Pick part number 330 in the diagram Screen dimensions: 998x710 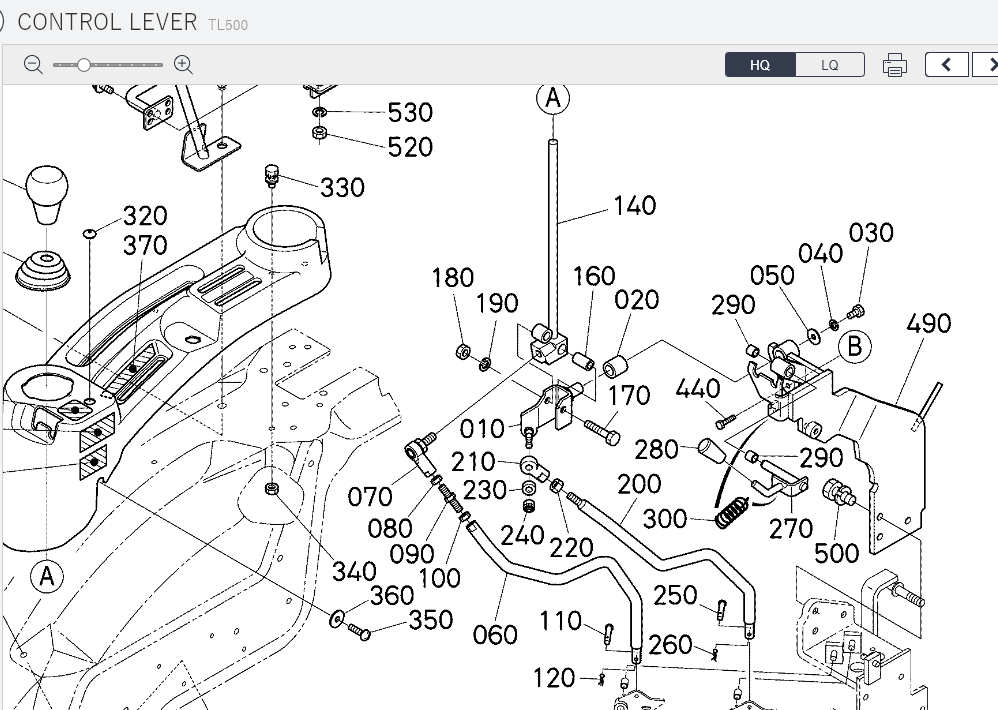tap(342, 188)
